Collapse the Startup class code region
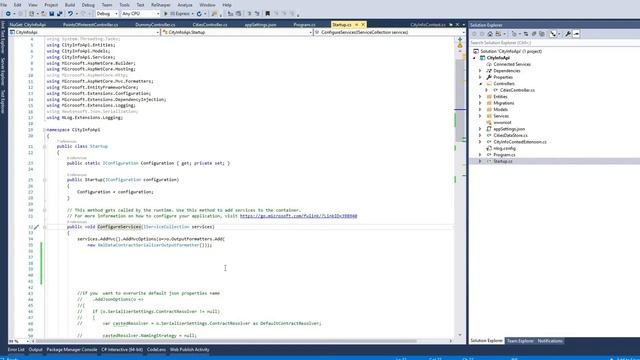This screenshot has height=360, width=640. pos(44,146)
